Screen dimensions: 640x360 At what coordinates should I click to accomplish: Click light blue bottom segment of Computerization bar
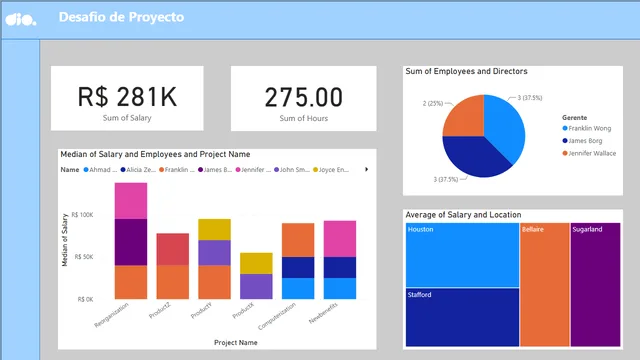click(298, 289)
